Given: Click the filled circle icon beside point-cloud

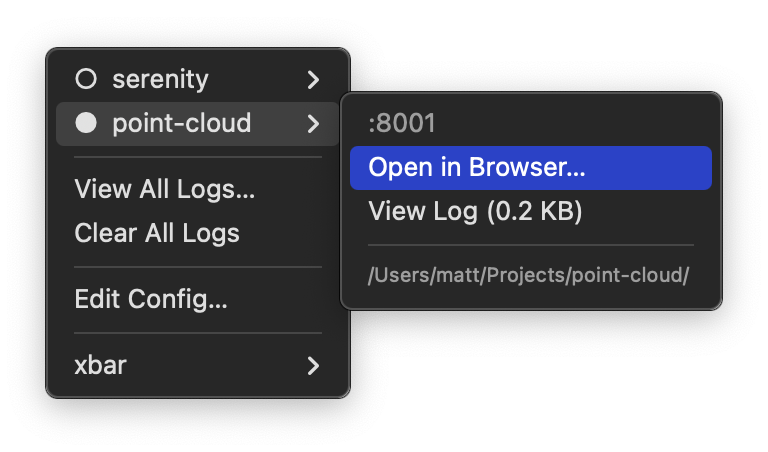Looking at the screenshot, I should [87, 124].
